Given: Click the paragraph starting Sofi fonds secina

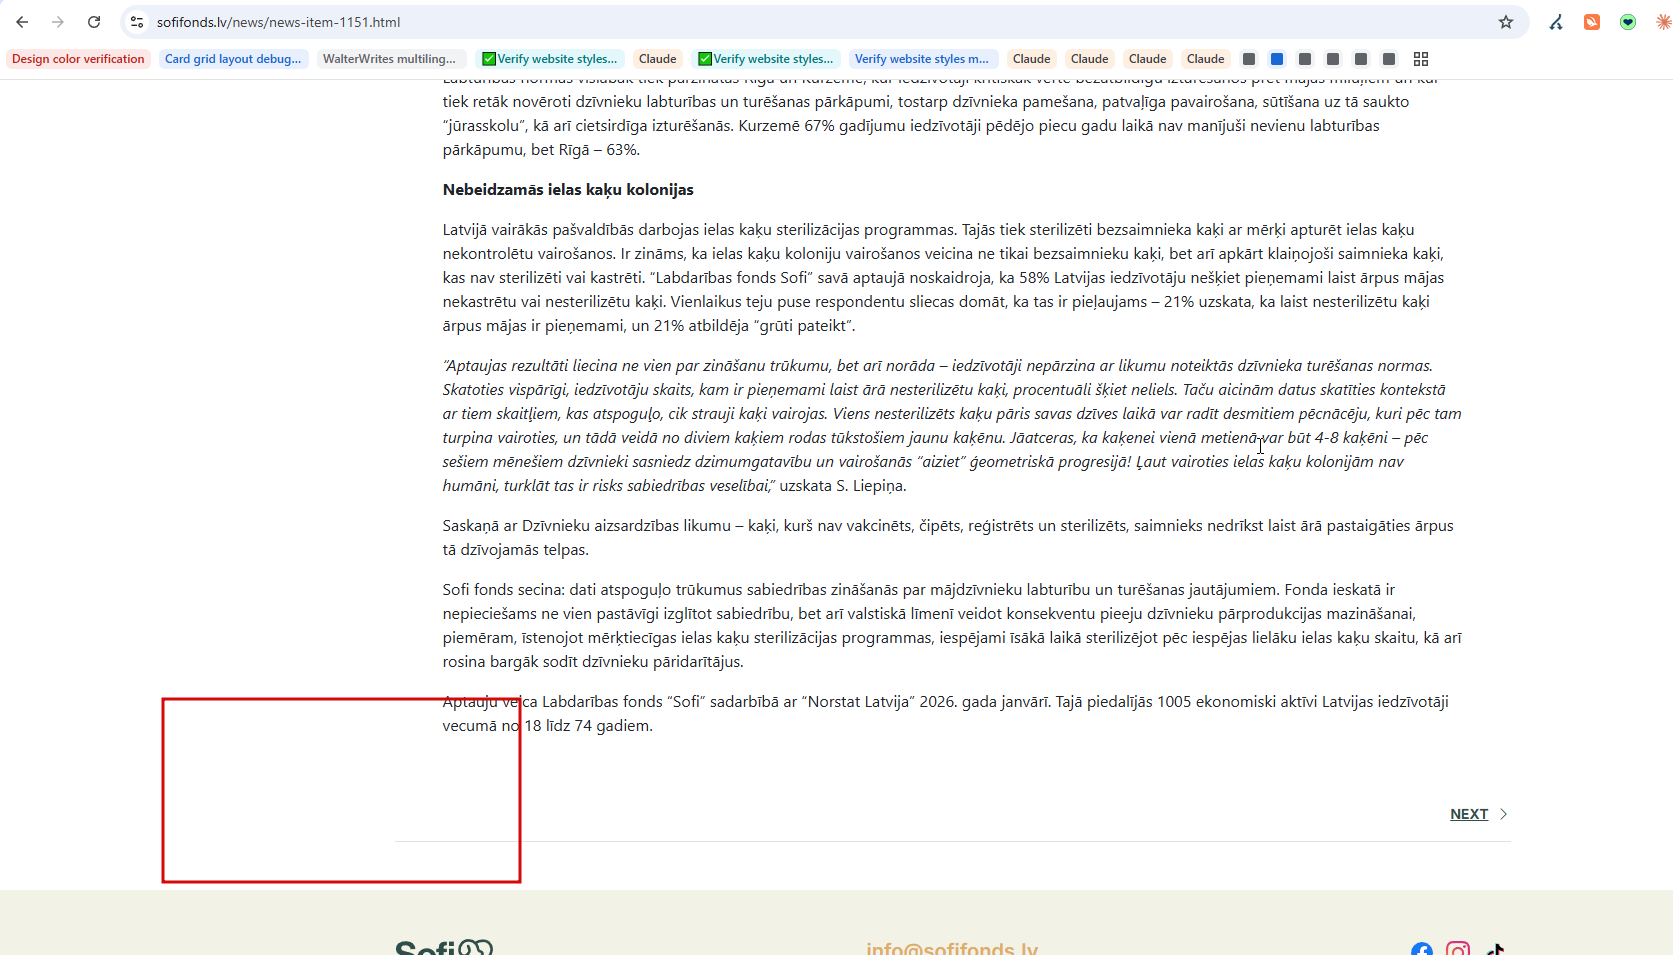Looking at the screenshot, I should point(952,626).
